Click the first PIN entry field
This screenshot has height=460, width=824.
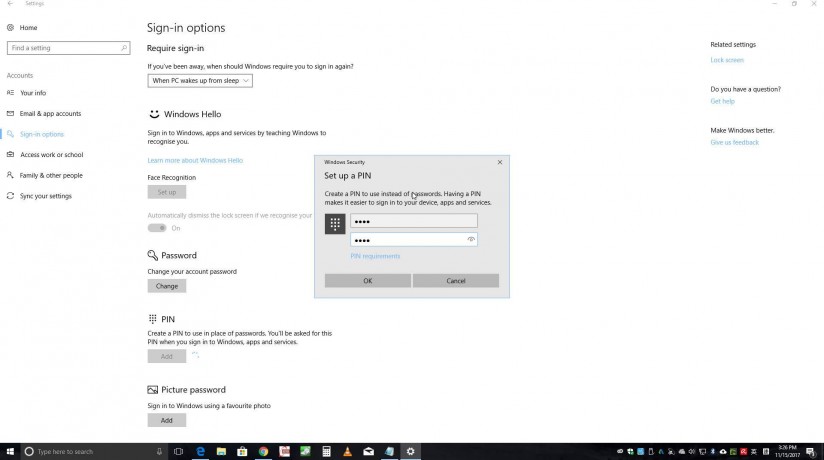tap(413, 221)
